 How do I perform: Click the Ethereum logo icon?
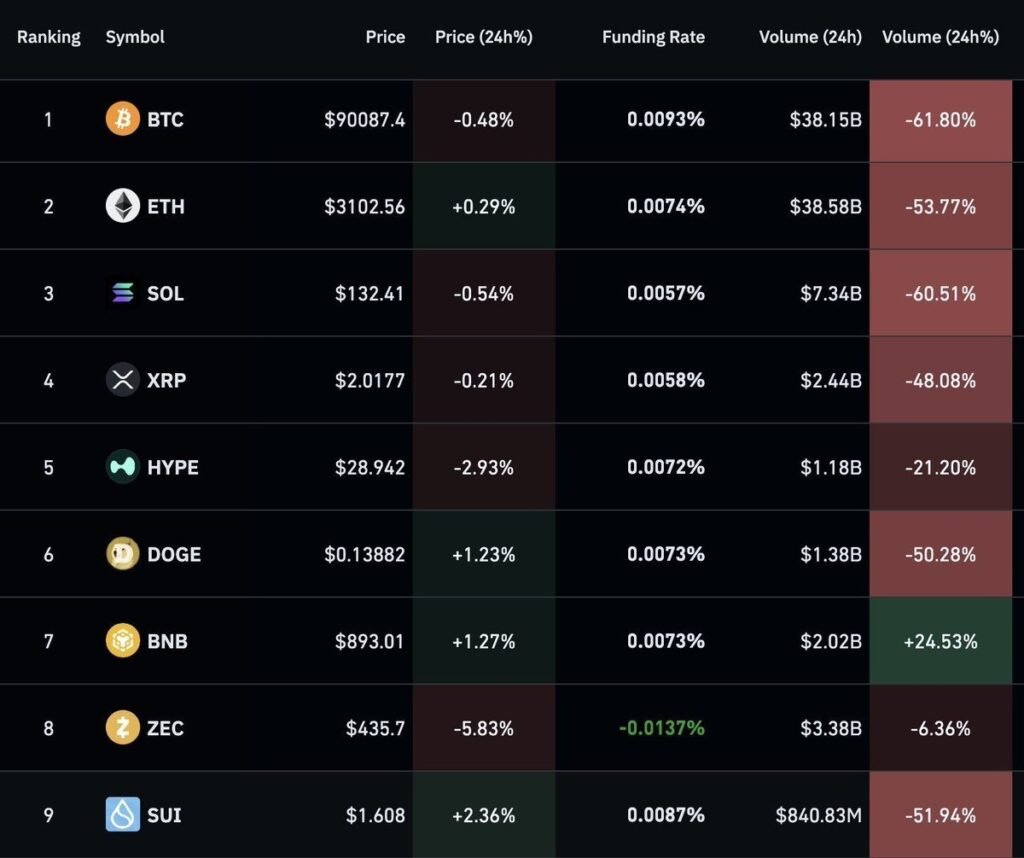pyautogui.click(x=123, y=206)
